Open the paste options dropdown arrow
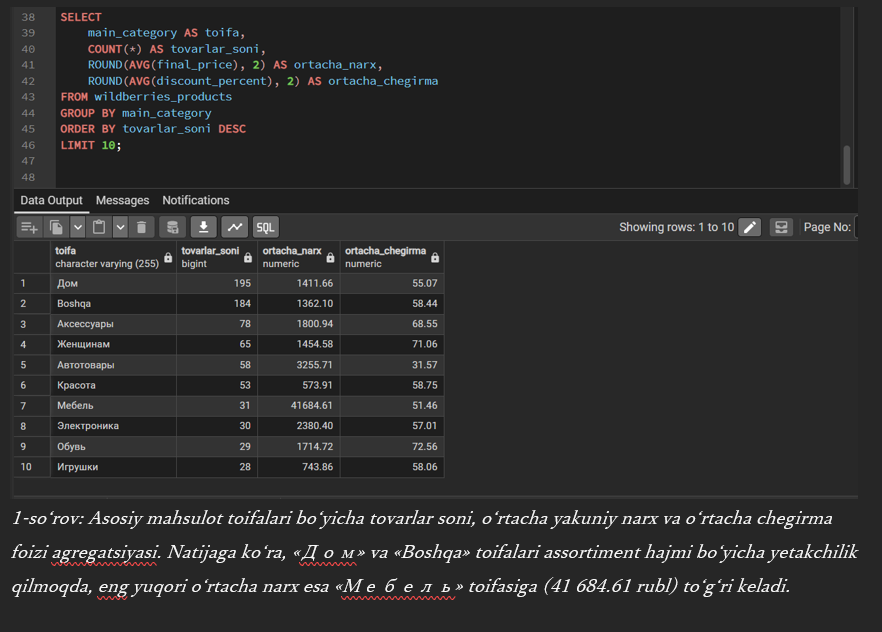The image size is (882, 632). [120, 227]
